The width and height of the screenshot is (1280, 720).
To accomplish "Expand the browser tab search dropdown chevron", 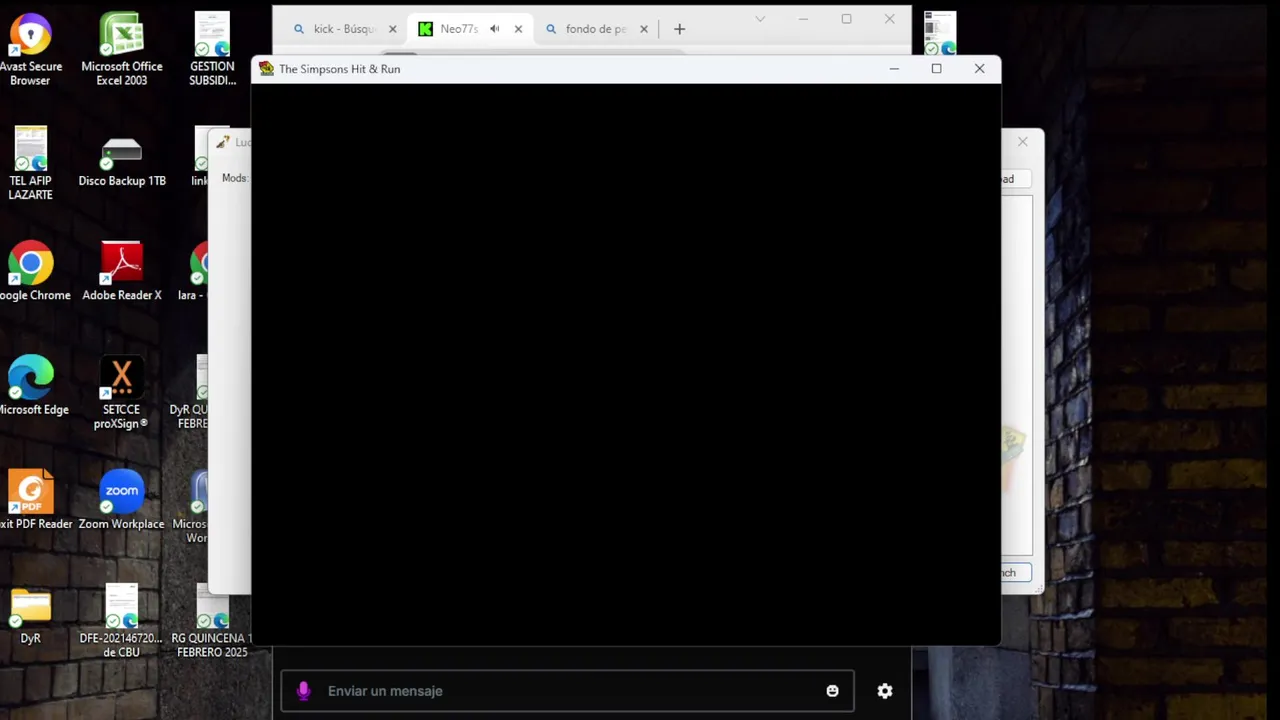I will (760, 19).
